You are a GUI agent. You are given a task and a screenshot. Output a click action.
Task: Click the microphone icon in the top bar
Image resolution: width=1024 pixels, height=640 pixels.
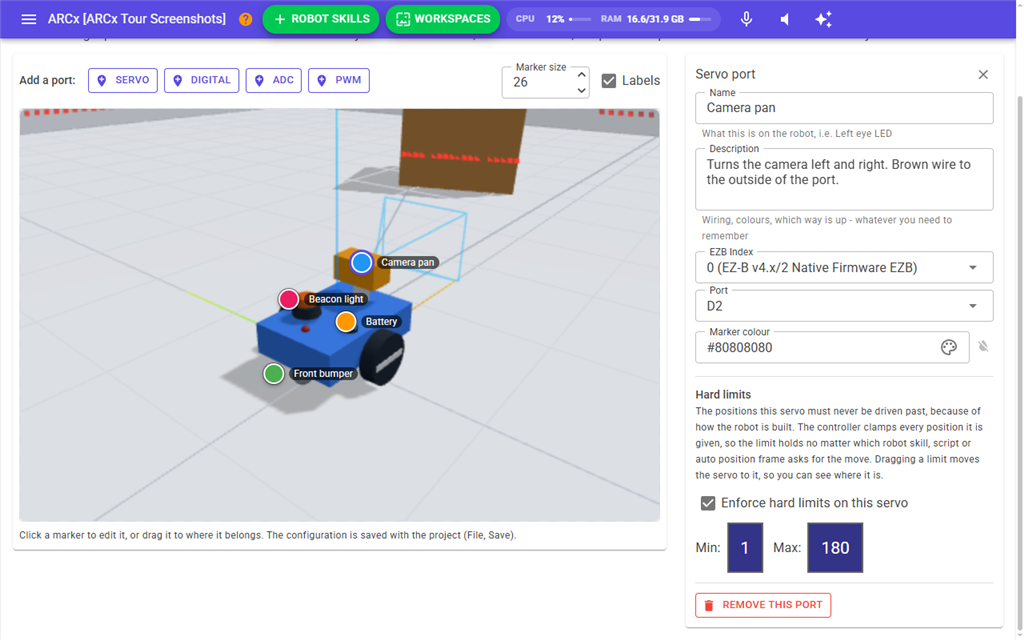pos(746,19)
